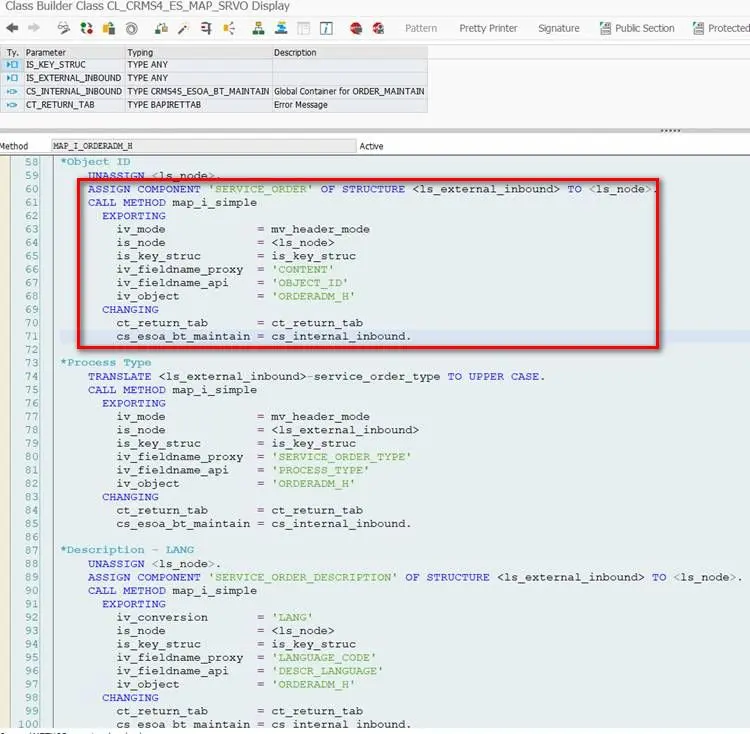The width and height of the screenshot is (750, 734).
Task: Set breakpoint using red stop icon
Action: 356,29
